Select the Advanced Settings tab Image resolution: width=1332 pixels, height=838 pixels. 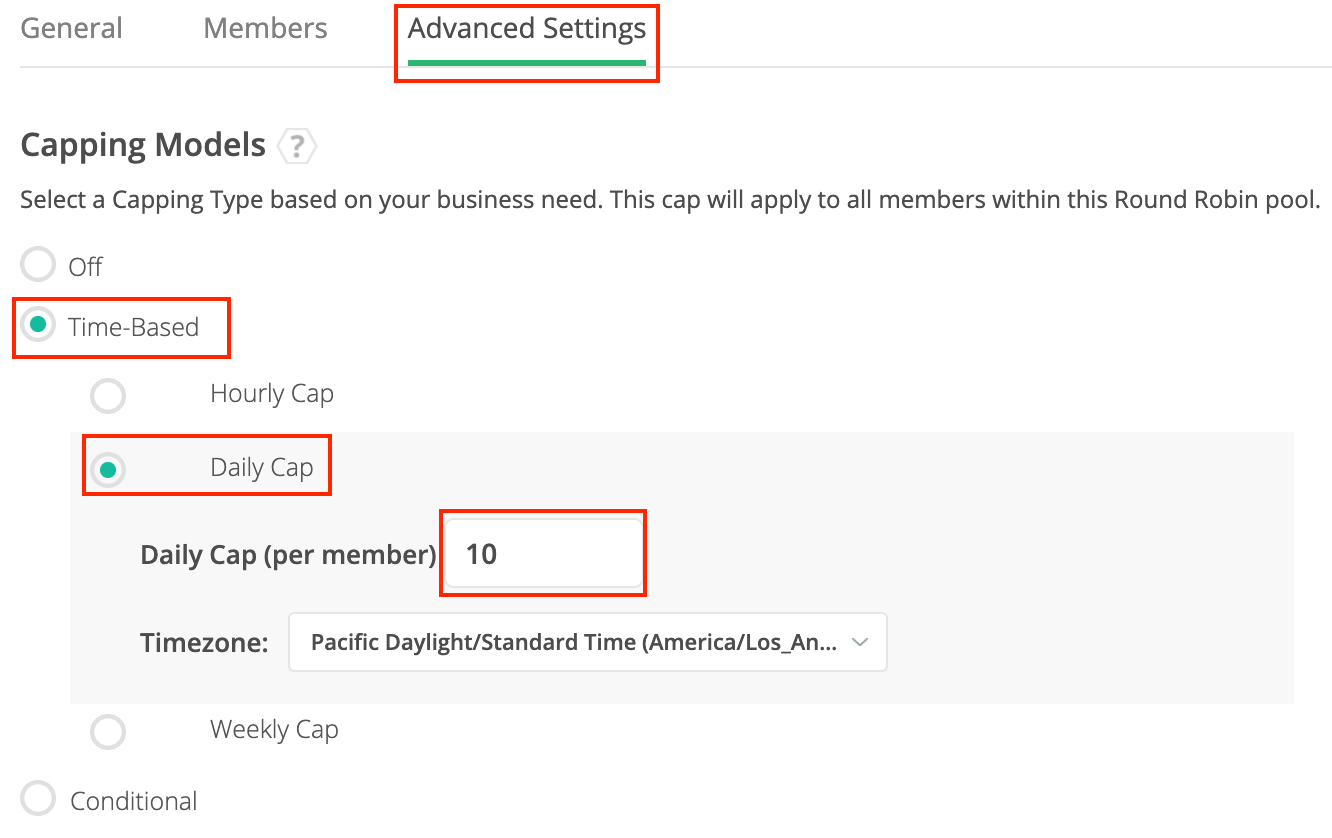tap(526, 28)
